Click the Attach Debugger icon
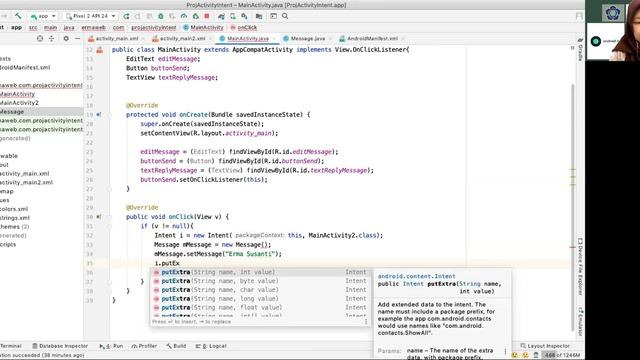 pos(196,16)
